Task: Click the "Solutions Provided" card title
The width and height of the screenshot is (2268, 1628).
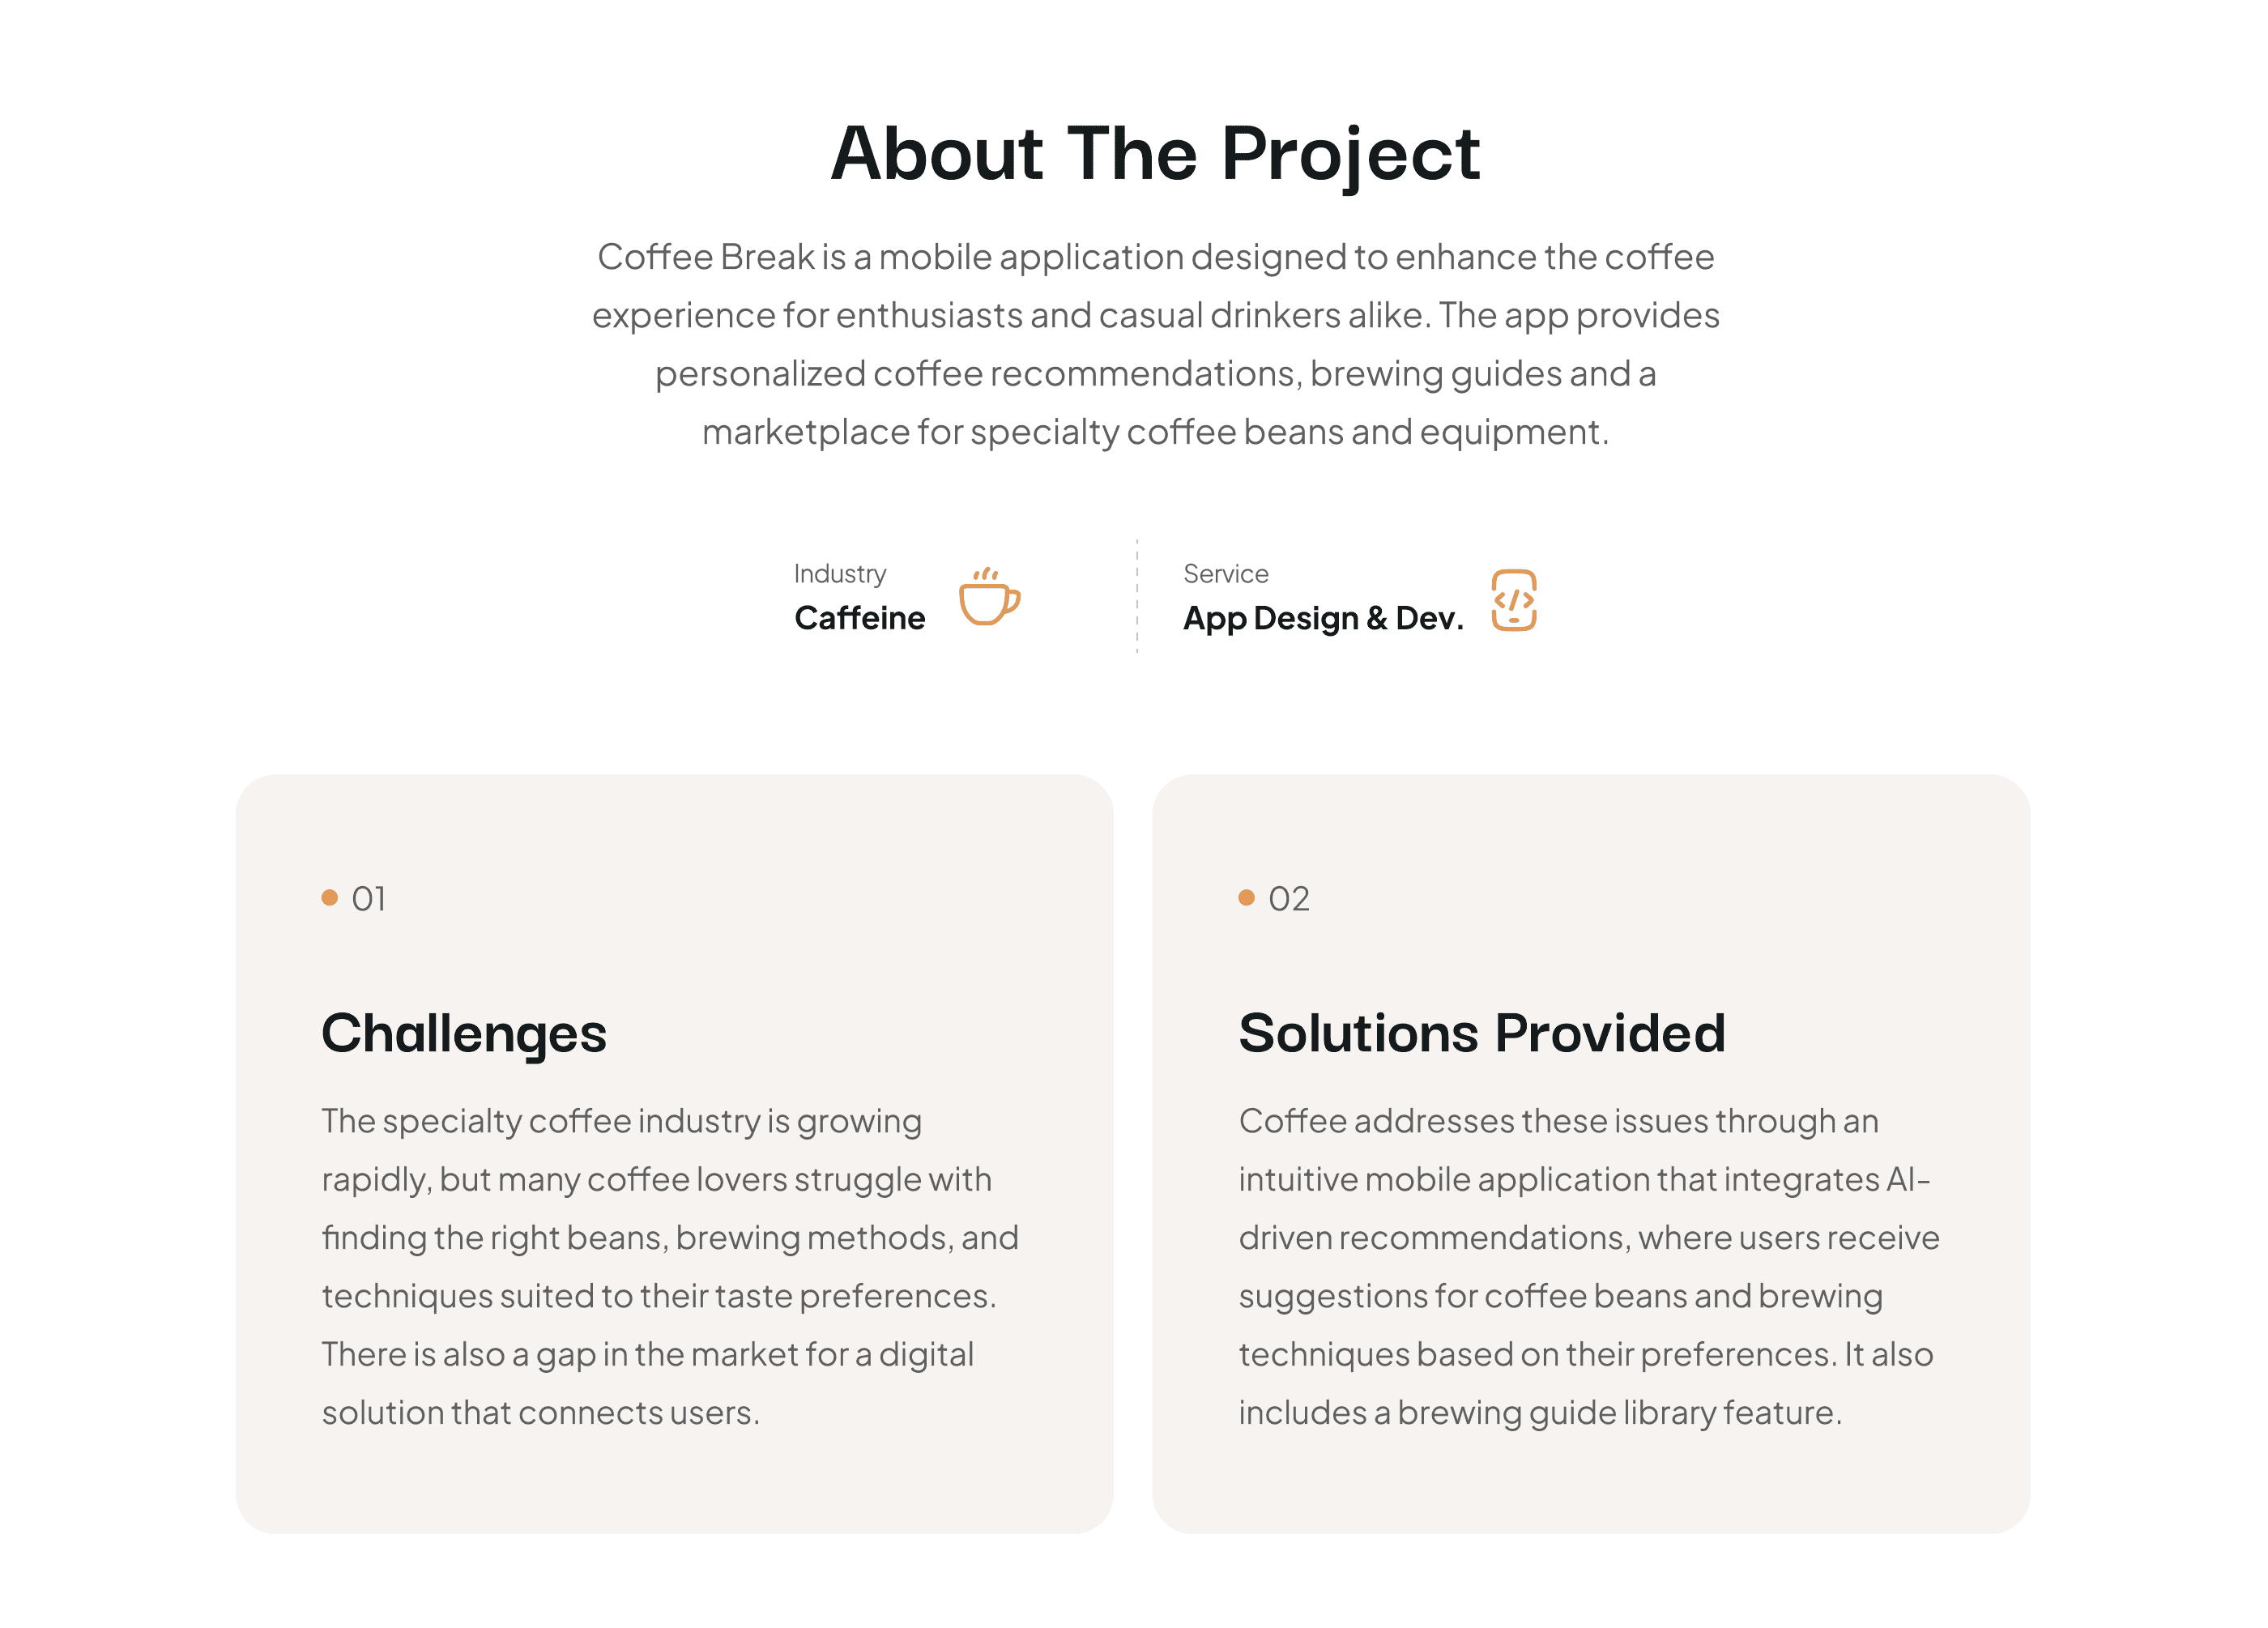Action: click(x=1481, y=1033)
